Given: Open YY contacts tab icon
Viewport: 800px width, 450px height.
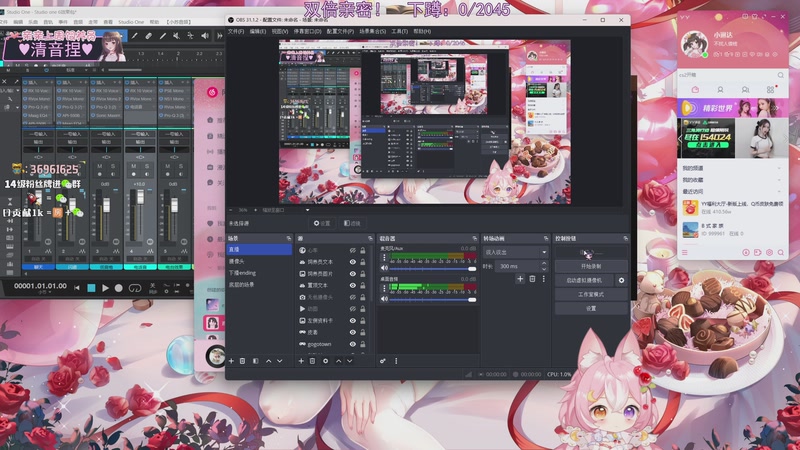Looking at the screenshot, I should point(720,90).
